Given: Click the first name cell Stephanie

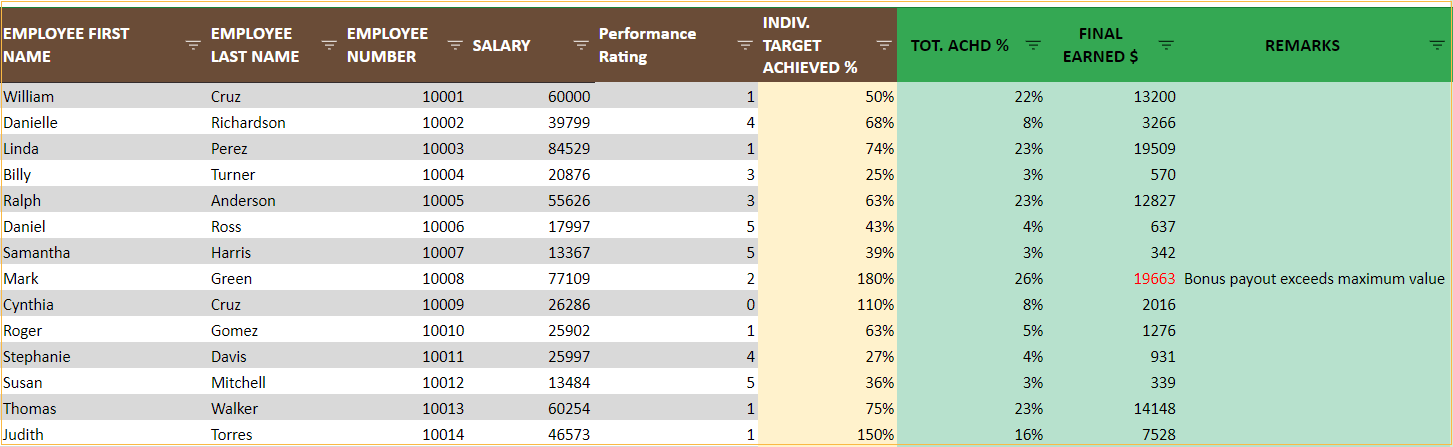Looking at the screenshot, I should point(104,357).
